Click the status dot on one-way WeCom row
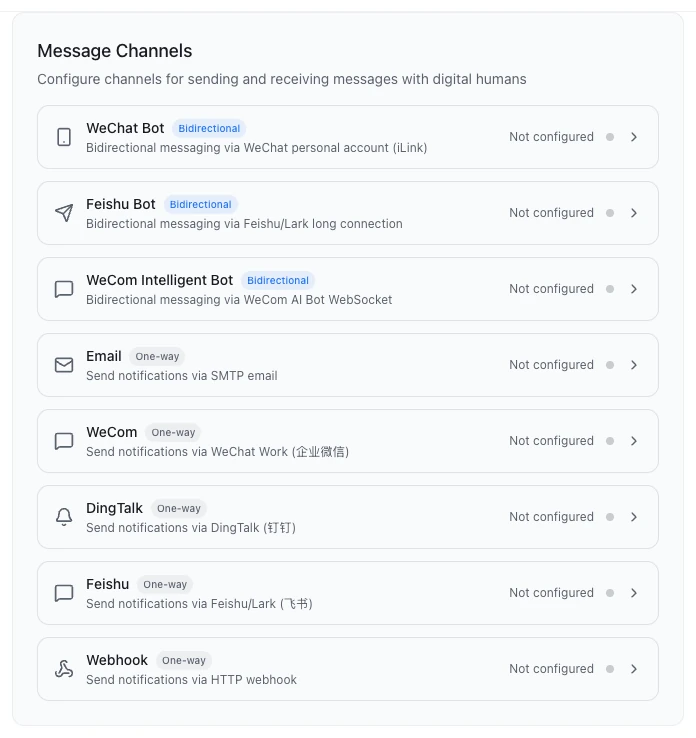This screenshot has height=738, width=696. pyautogui.click(x=610, y=441)
